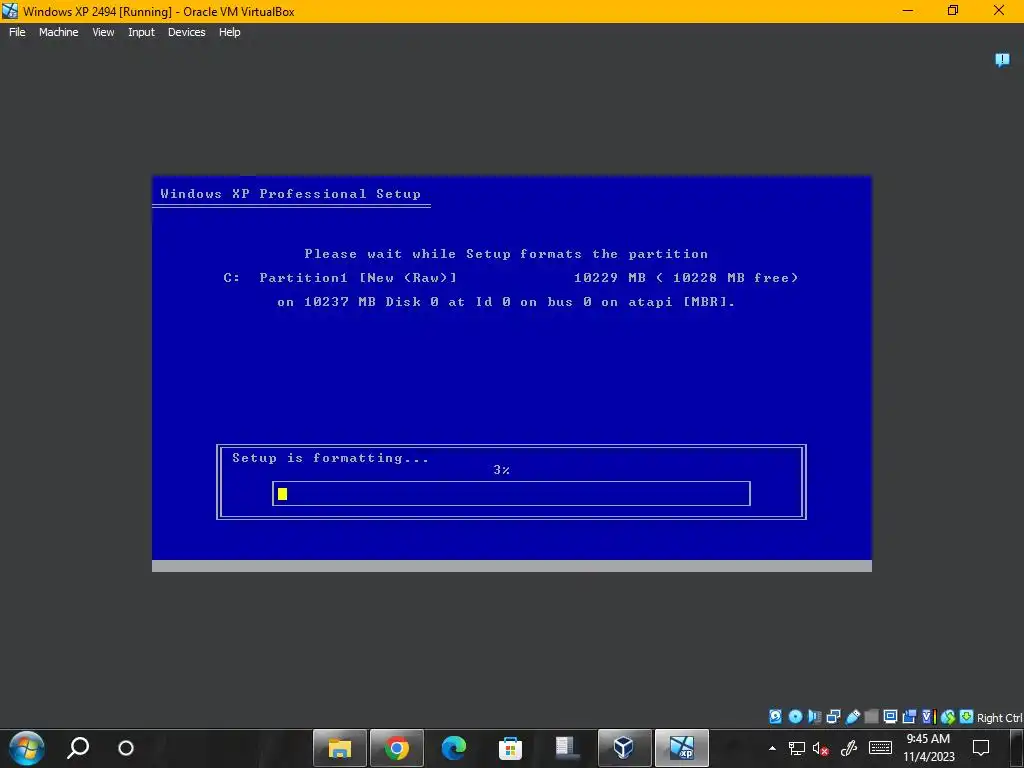1024x768 pixels.
Task: Show hidden system tray icons
Action: [772, 748]
